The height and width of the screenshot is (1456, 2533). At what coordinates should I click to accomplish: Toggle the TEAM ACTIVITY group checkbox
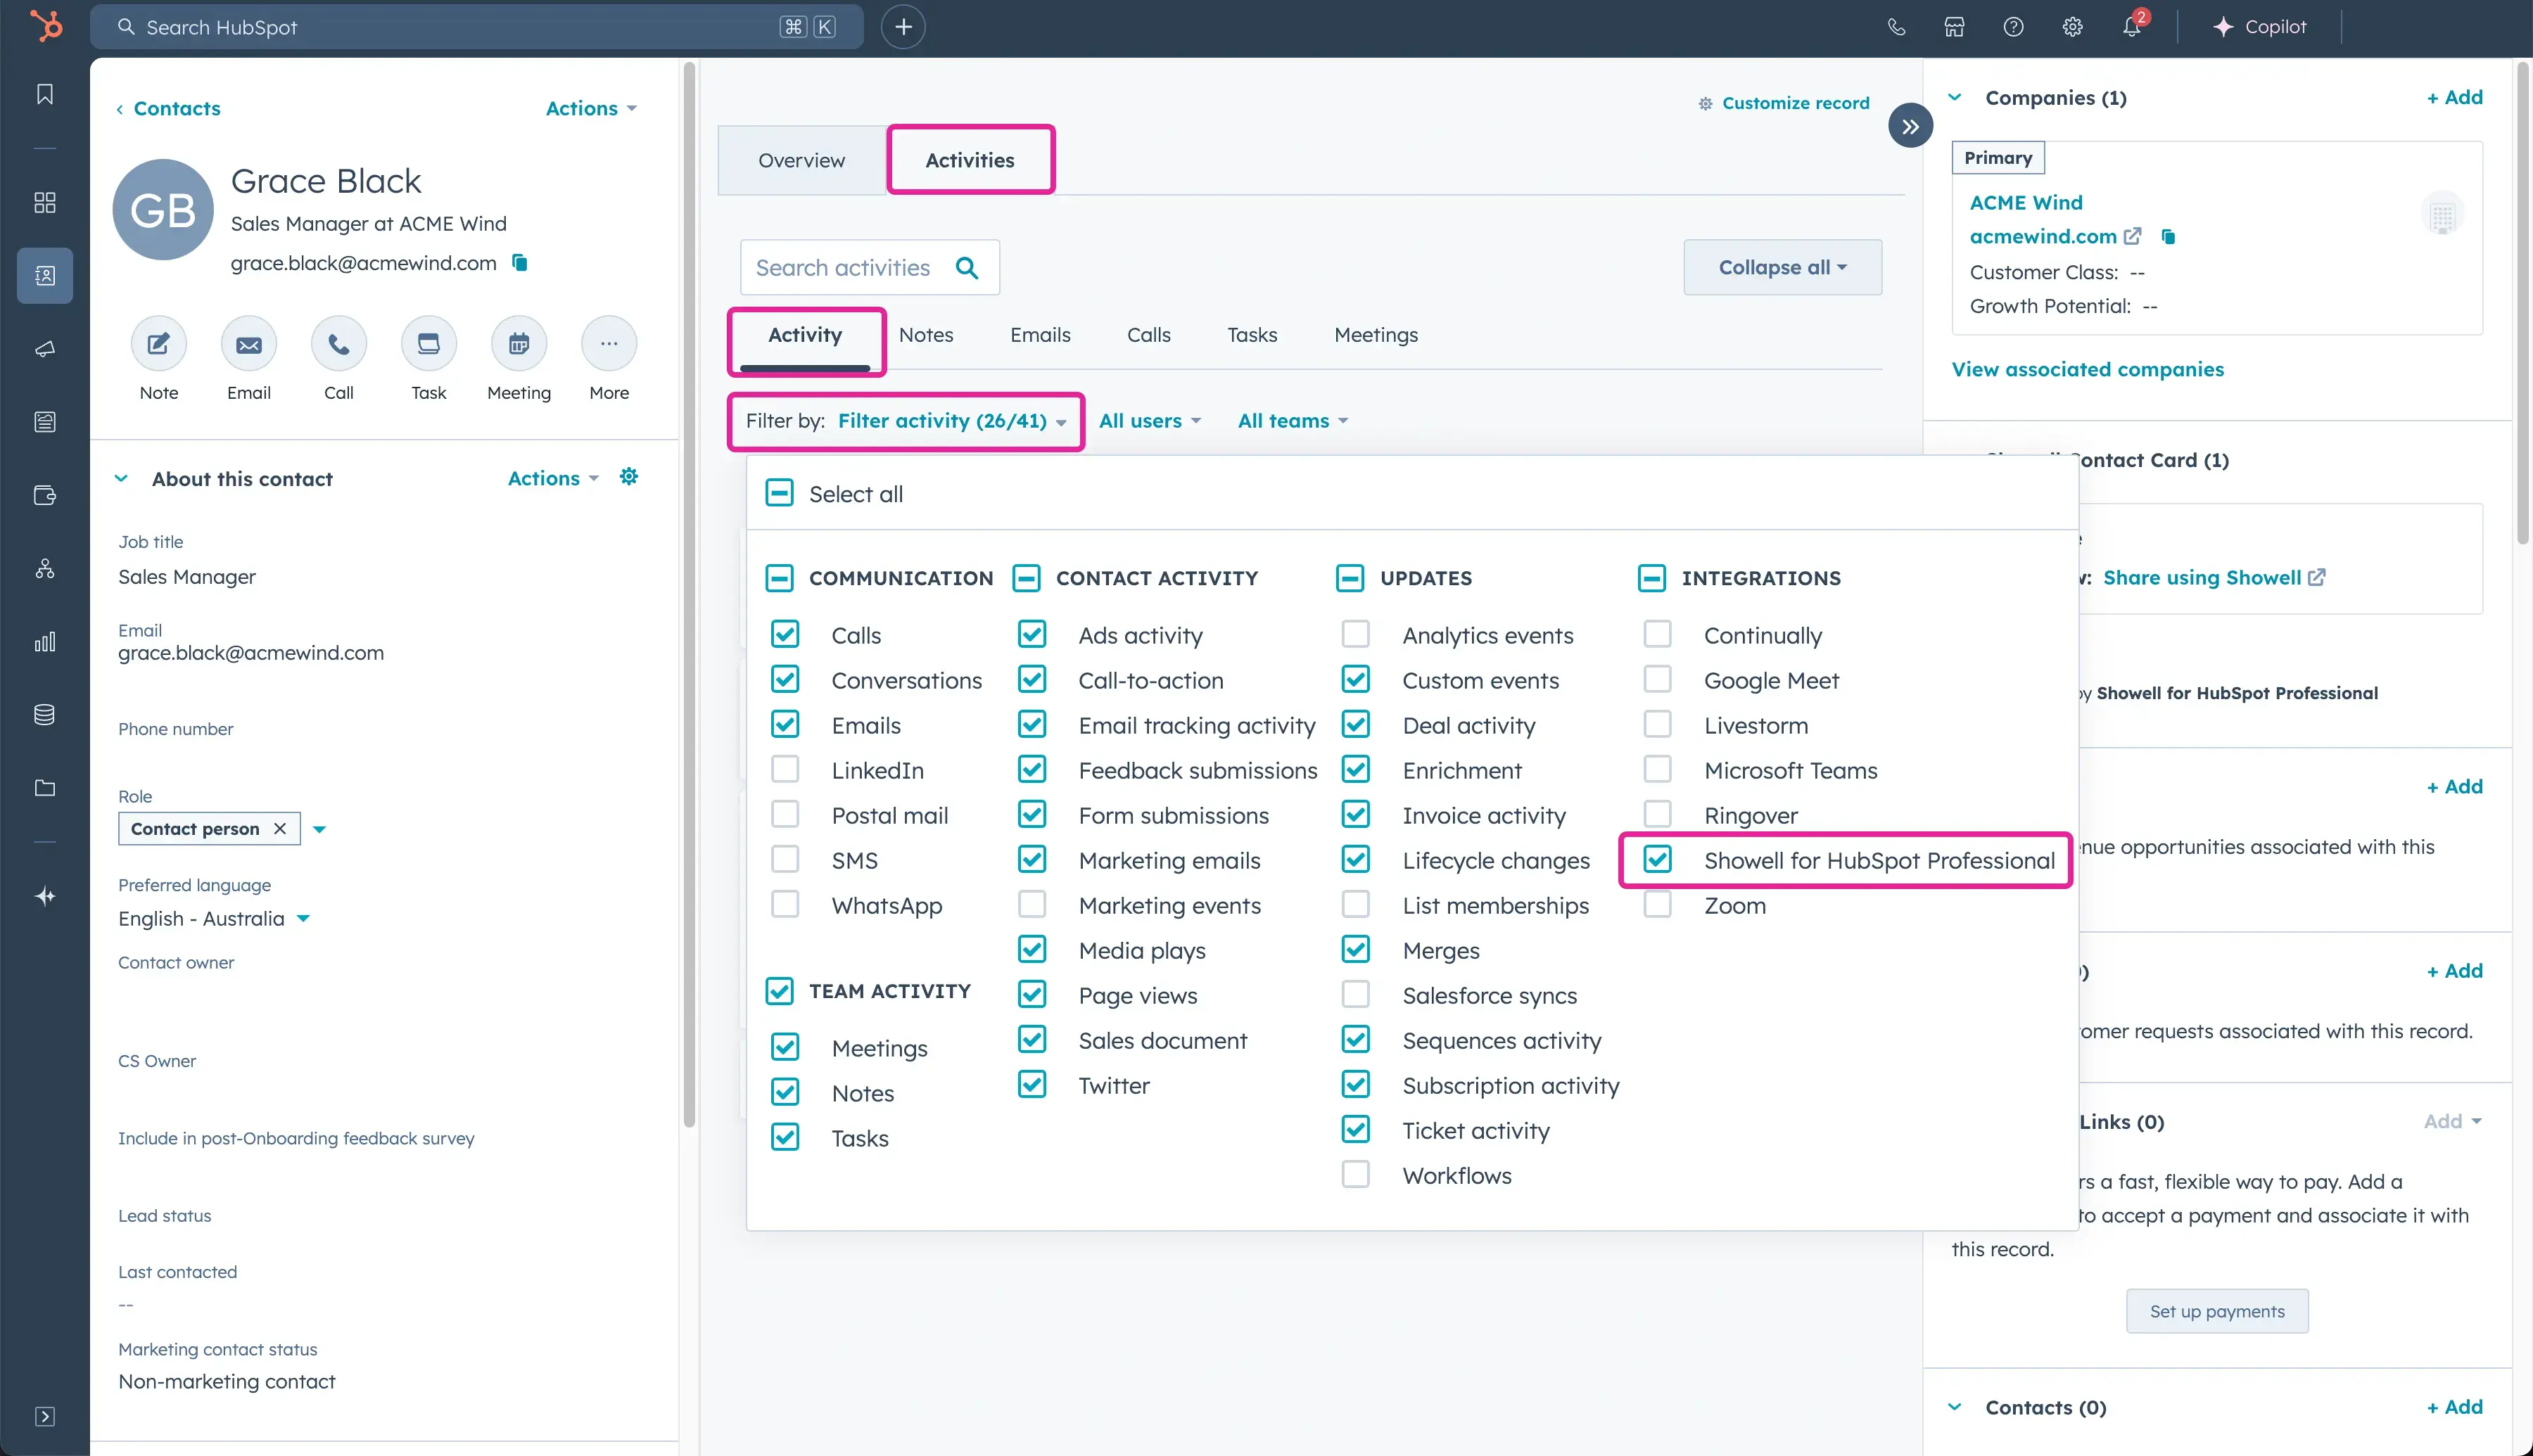779,991
